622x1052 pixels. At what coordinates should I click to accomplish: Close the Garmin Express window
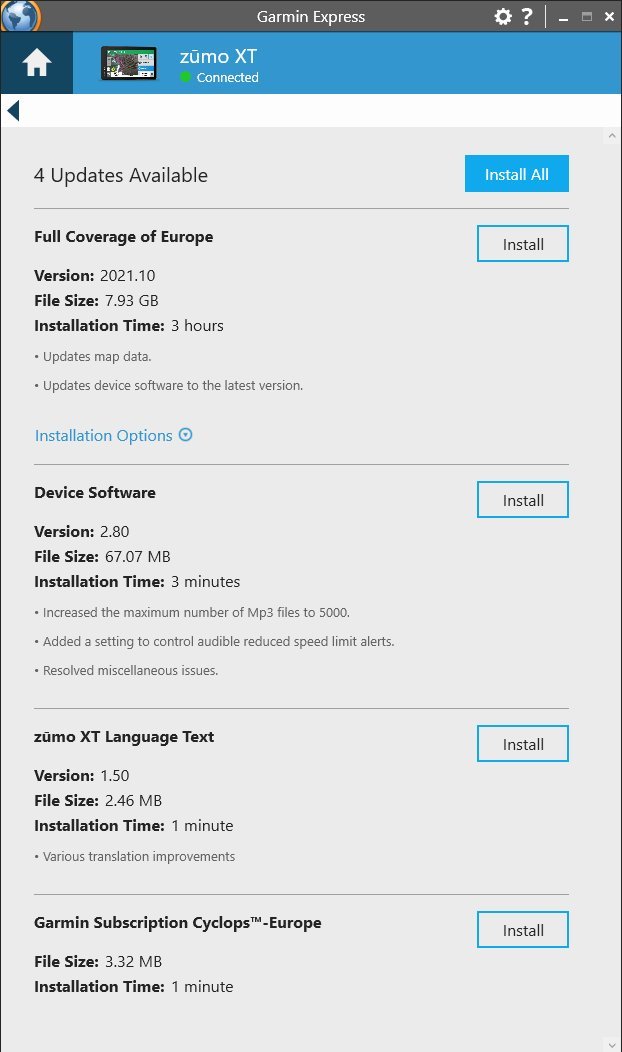(609, 16)
